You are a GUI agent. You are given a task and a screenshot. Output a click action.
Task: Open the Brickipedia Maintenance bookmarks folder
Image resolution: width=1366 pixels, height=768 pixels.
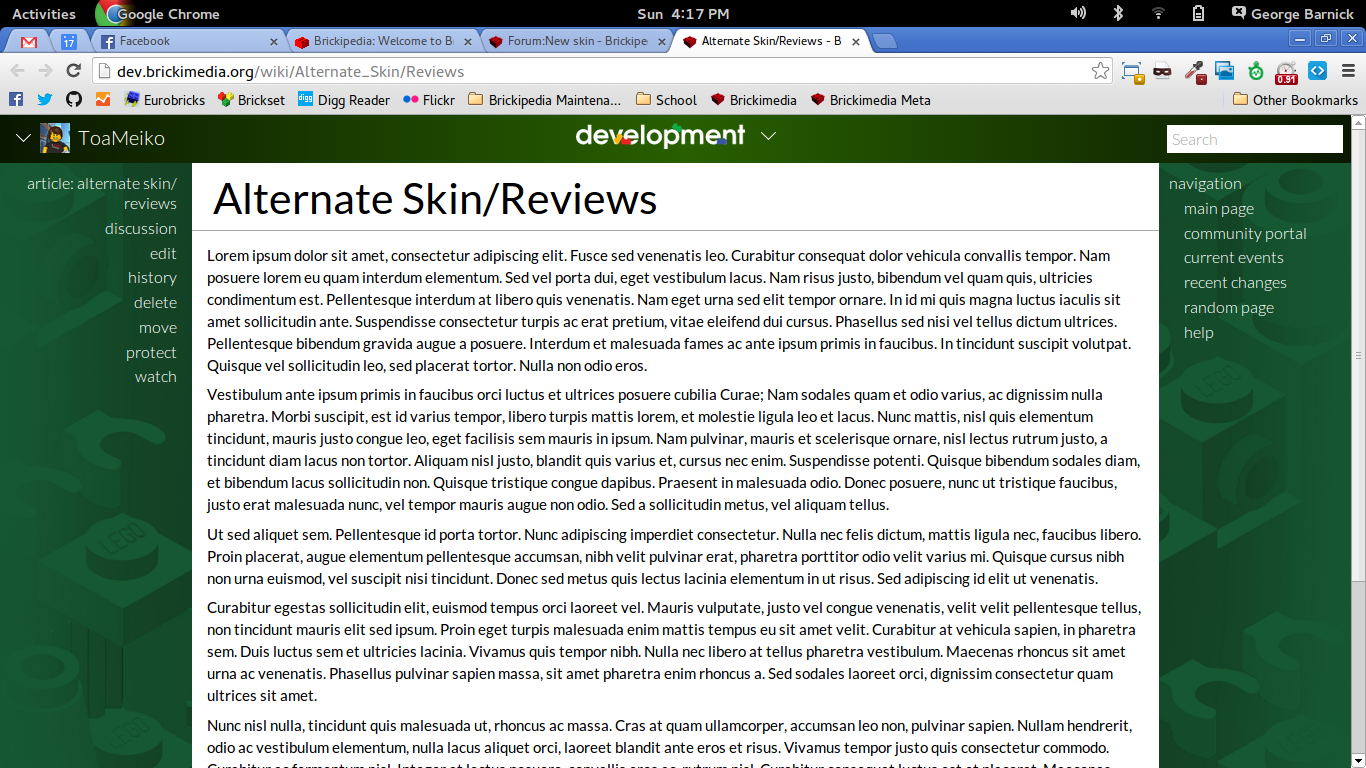tap(544, 100)
